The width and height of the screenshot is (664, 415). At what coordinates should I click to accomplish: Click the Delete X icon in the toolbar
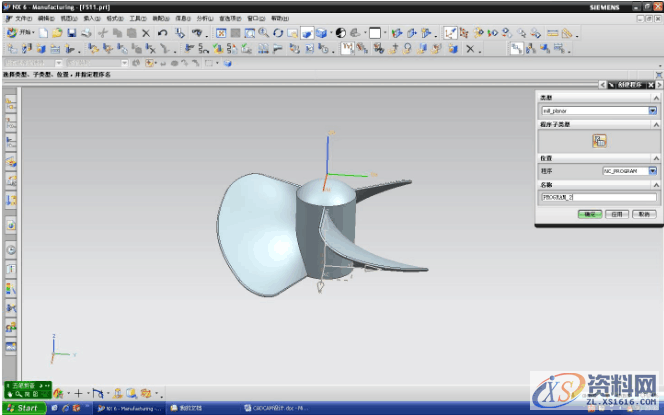click(146, 33)
